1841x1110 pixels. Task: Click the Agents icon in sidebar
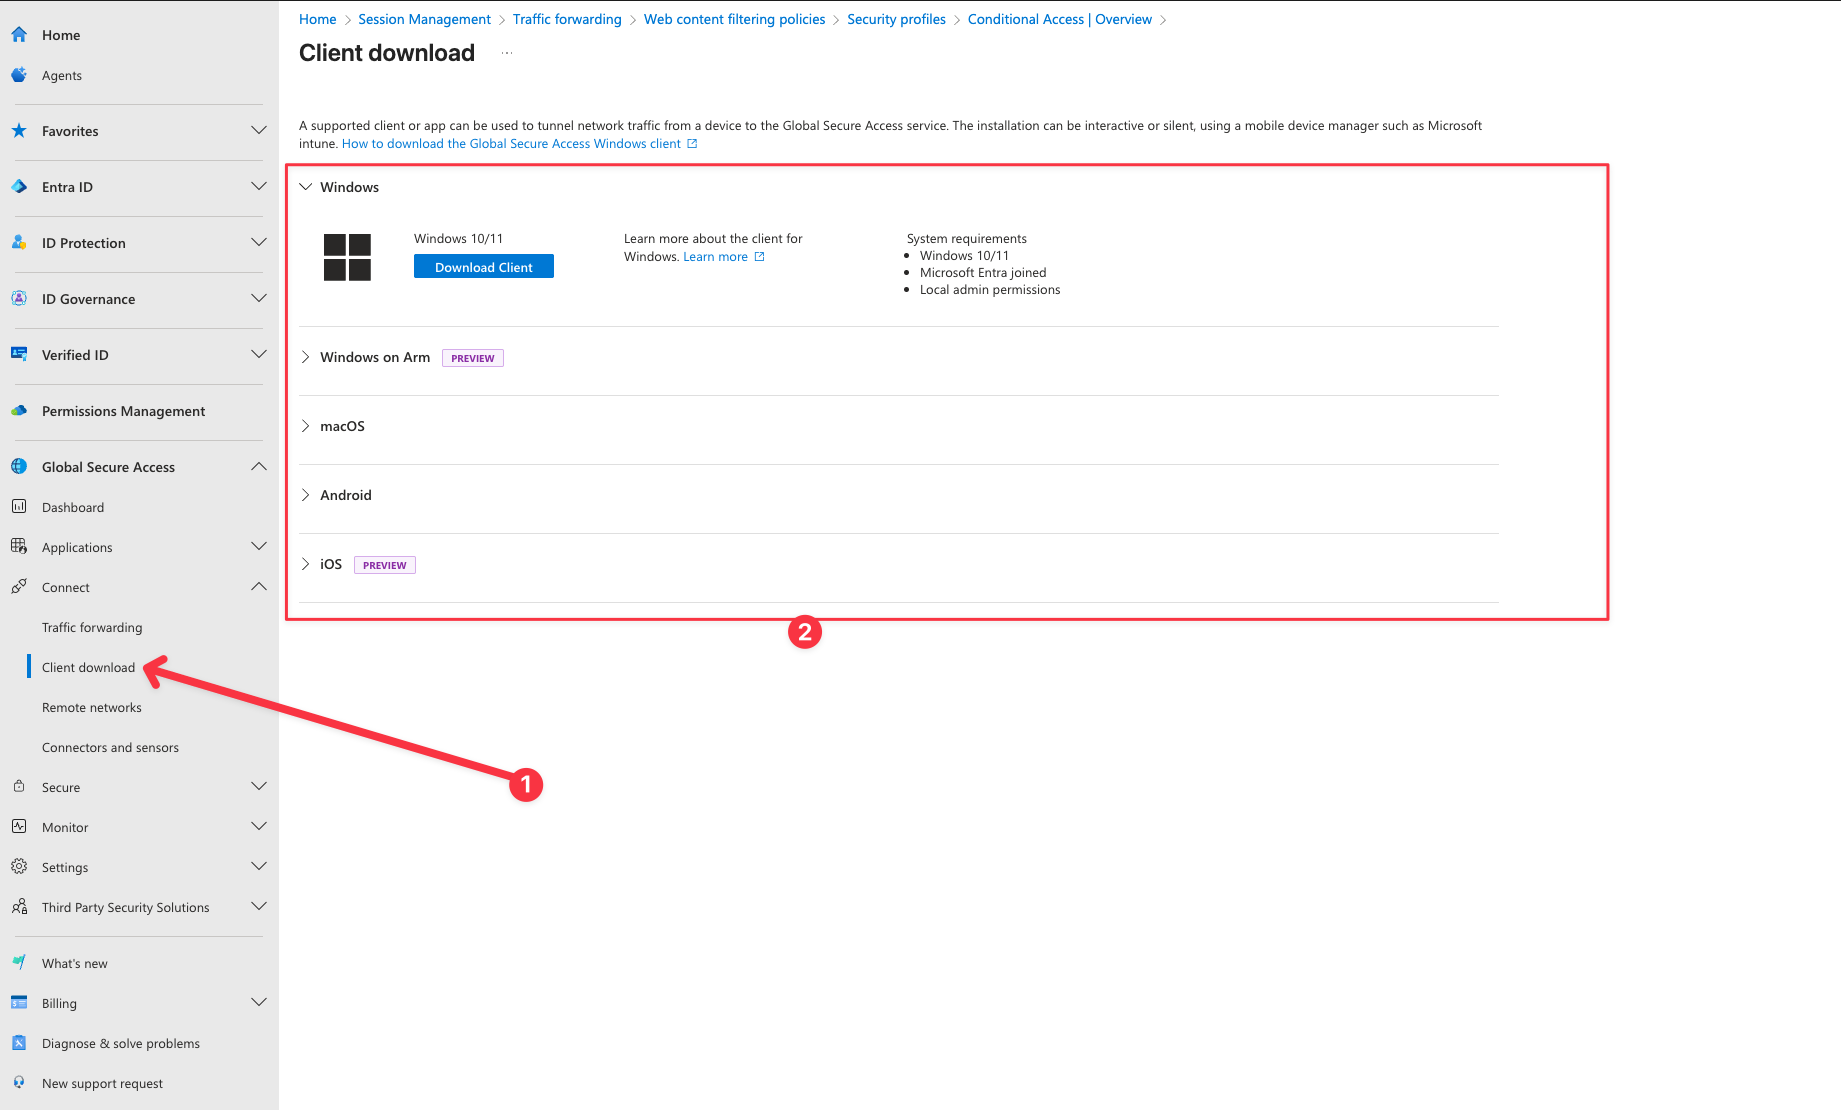click(x=19, y=75)
